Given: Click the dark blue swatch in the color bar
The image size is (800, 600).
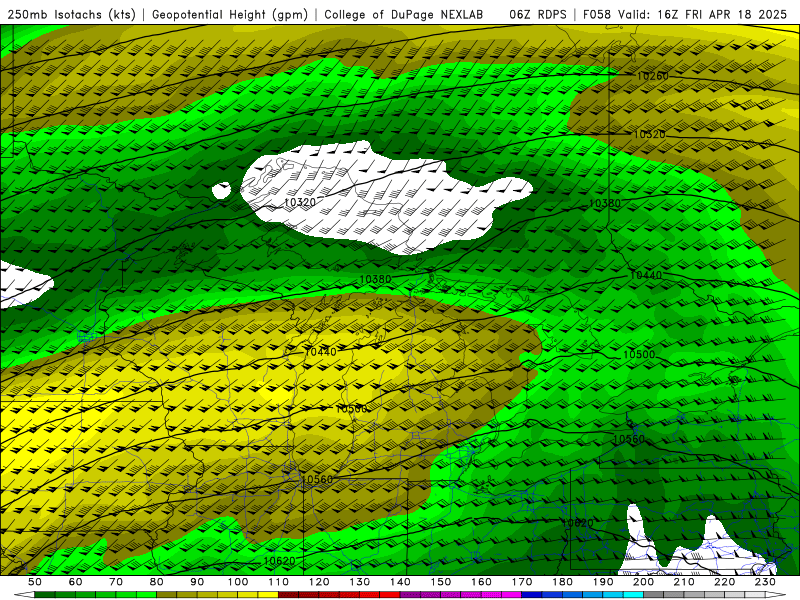Looking at the screenshot, I should tap(532, 595).
